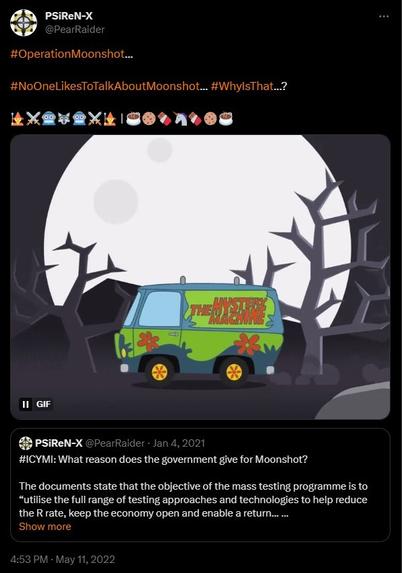Open the quoted tweet body text
Image resolution: width=402 pixels, height=573 pixels.
pyautogui.click(x=193, y=500)
